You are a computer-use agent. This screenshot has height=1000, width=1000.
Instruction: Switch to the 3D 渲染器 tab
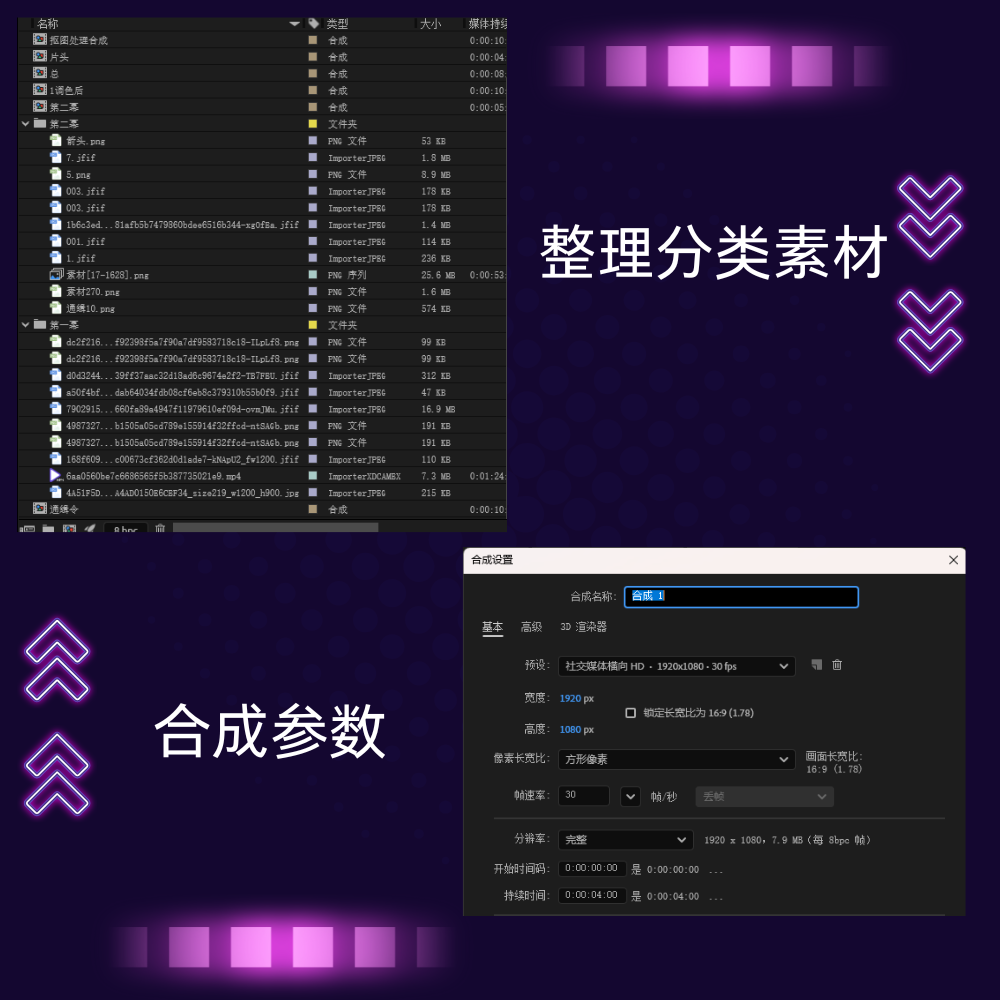[583, 627]
